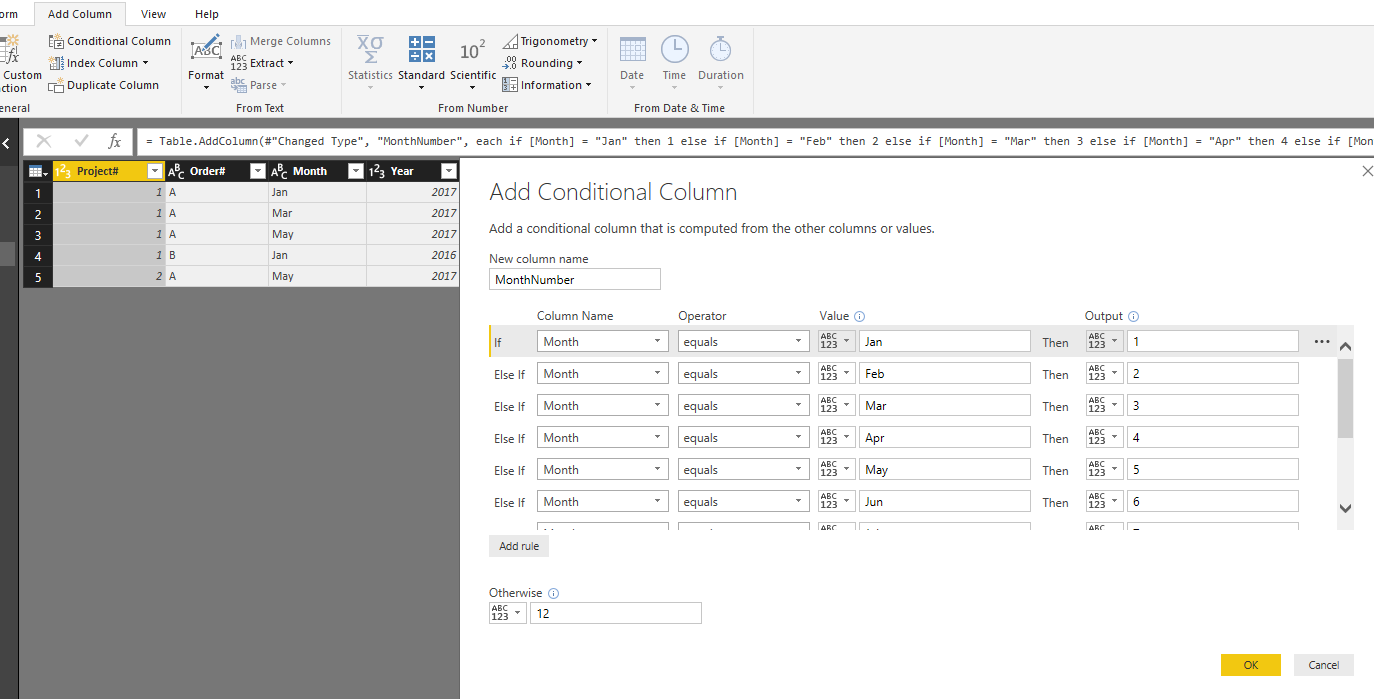The height and width of the screenshot is (699, 1374).
Task: Click the Value field containing Jan
Action: point(944,342)
